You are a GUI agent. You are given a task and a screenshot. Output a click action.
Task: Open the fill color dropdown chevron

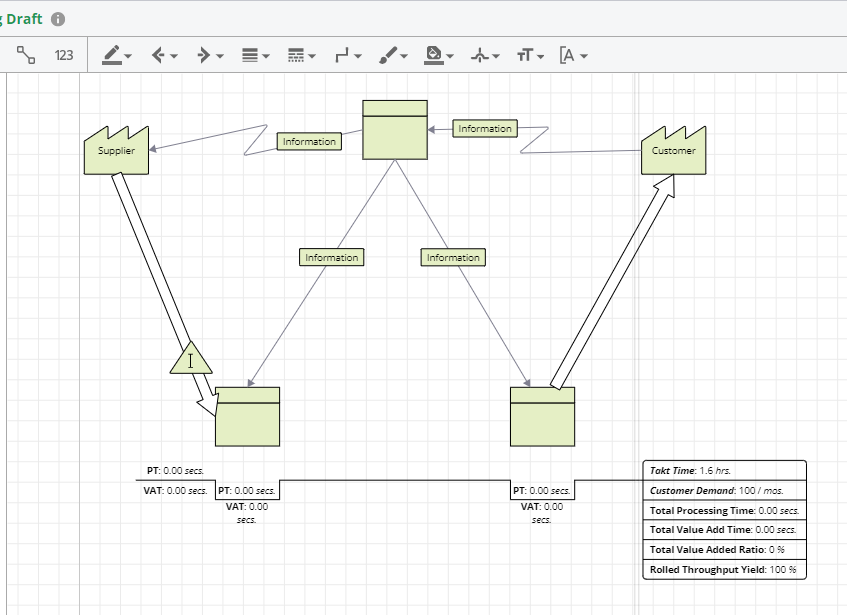pyautogui.click(x=448, y=56)
